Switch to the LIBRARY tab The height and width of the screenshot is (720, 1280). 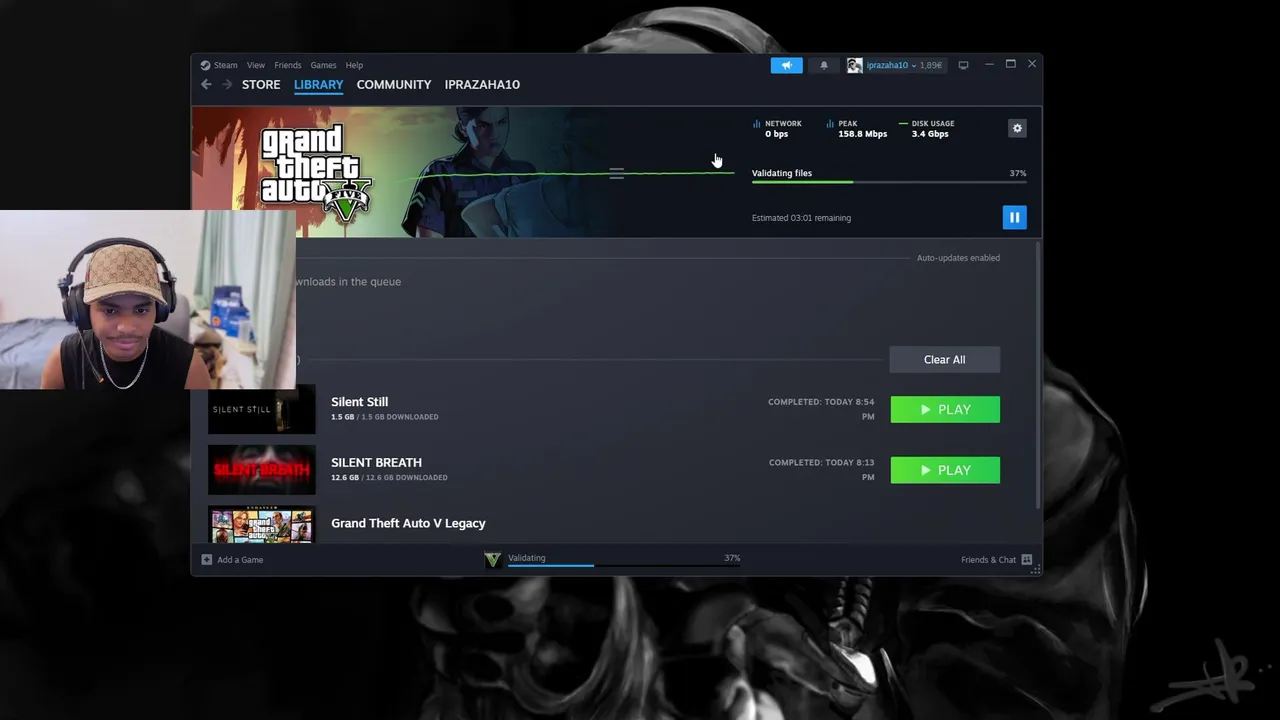tap(318, 85)
